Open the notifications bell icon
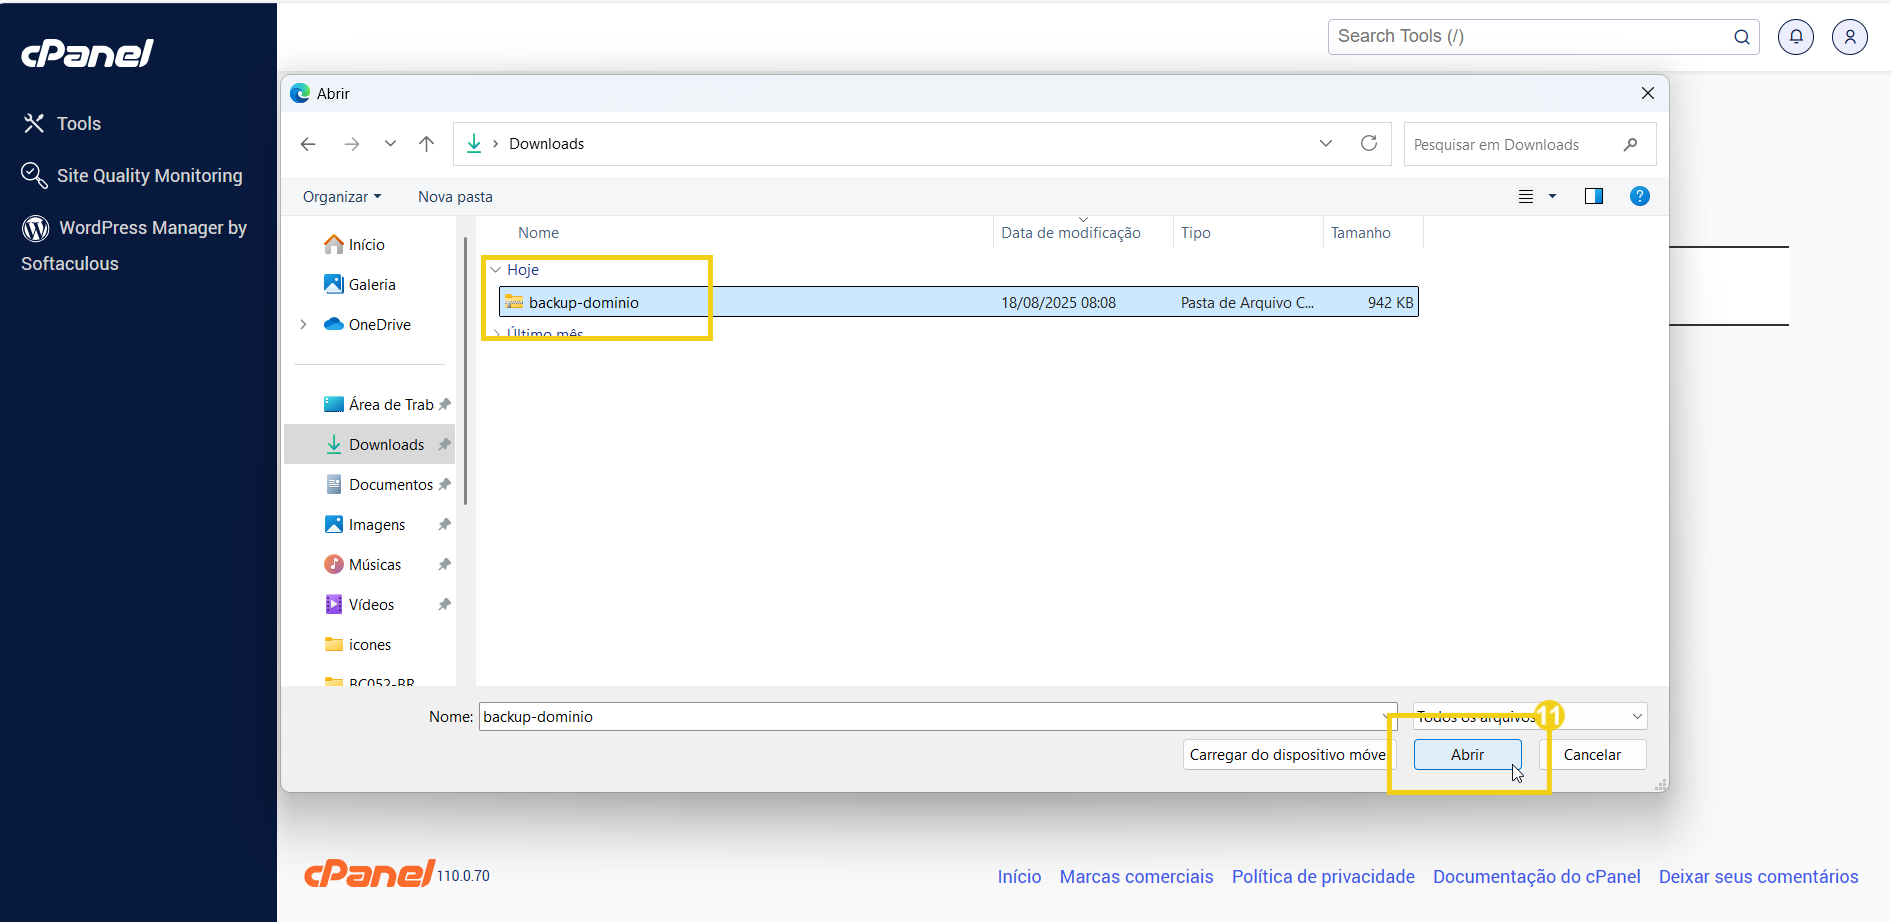This screenshot has width=1891, height=922. (1796, 37)
